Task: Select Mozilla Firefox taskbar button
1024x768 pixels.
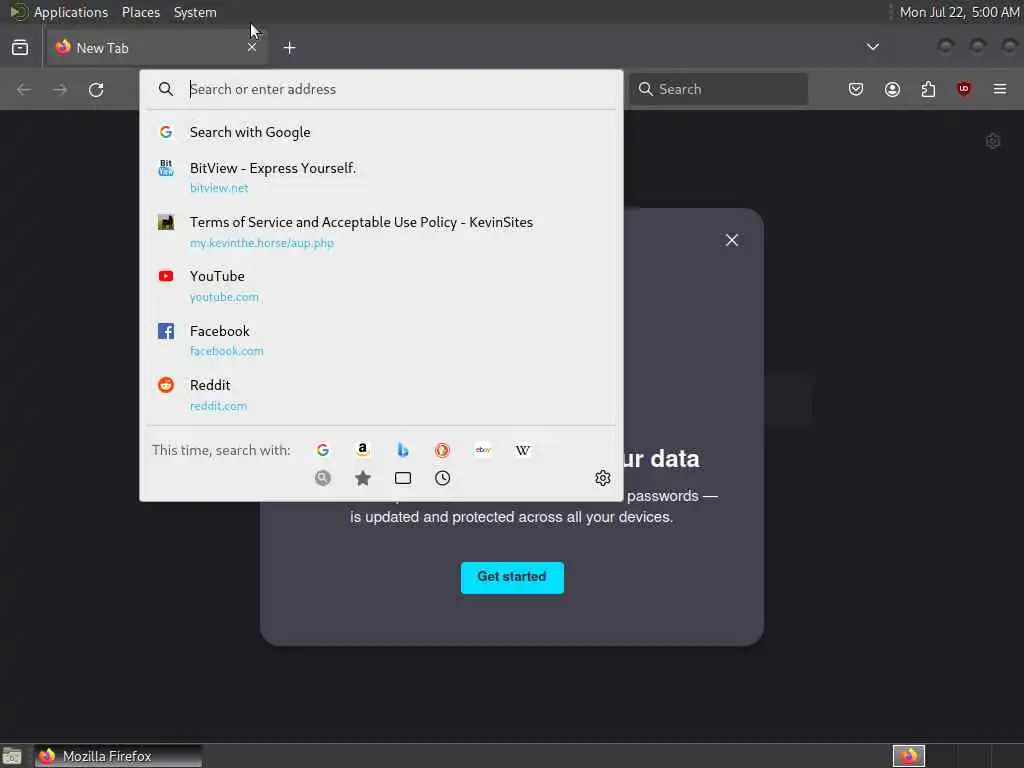Action: coord(118,756)
